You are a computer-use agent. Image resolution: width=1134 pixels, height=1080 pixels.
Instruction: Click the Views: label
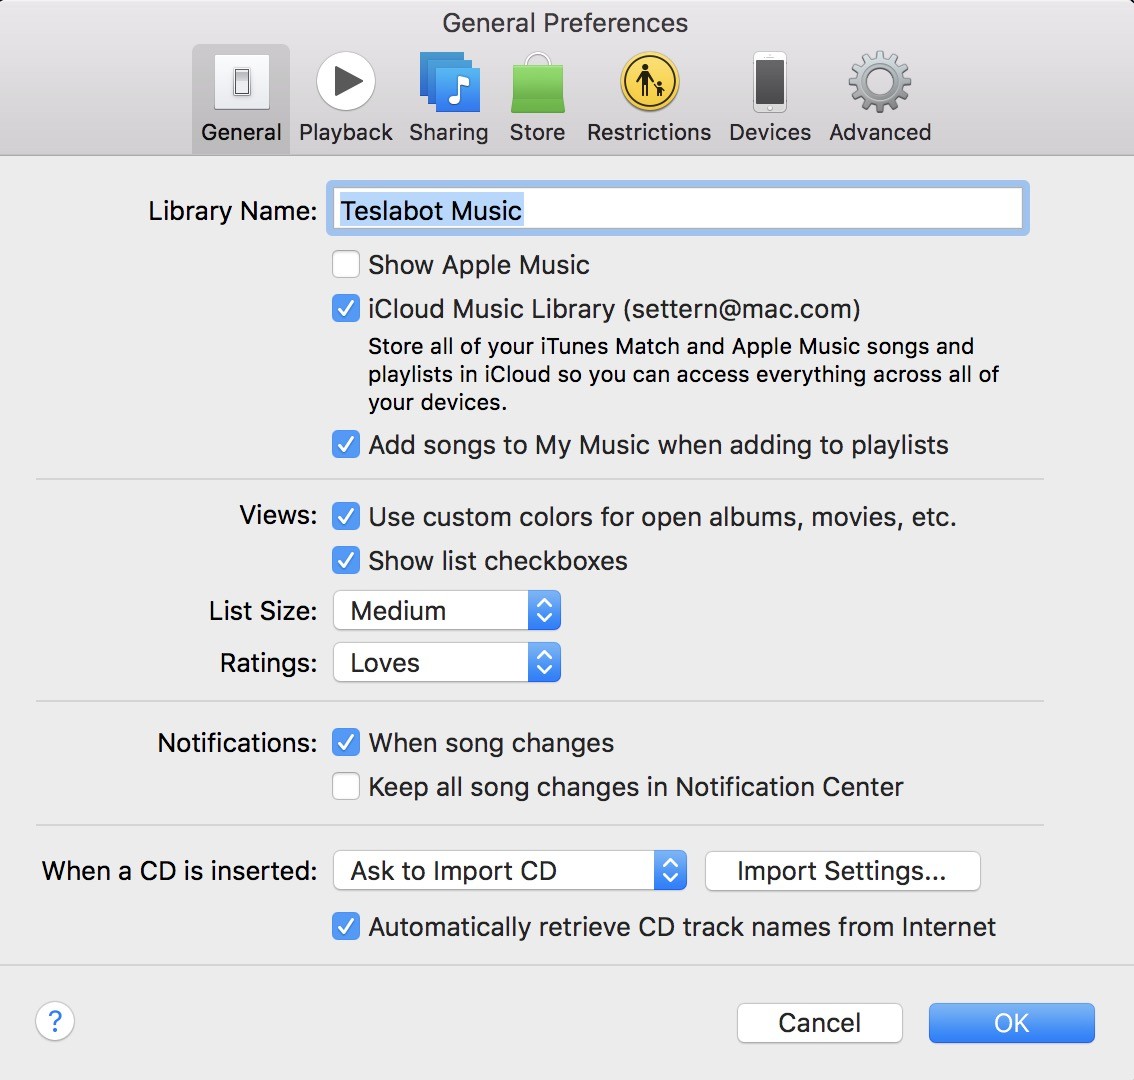[278, 515]
